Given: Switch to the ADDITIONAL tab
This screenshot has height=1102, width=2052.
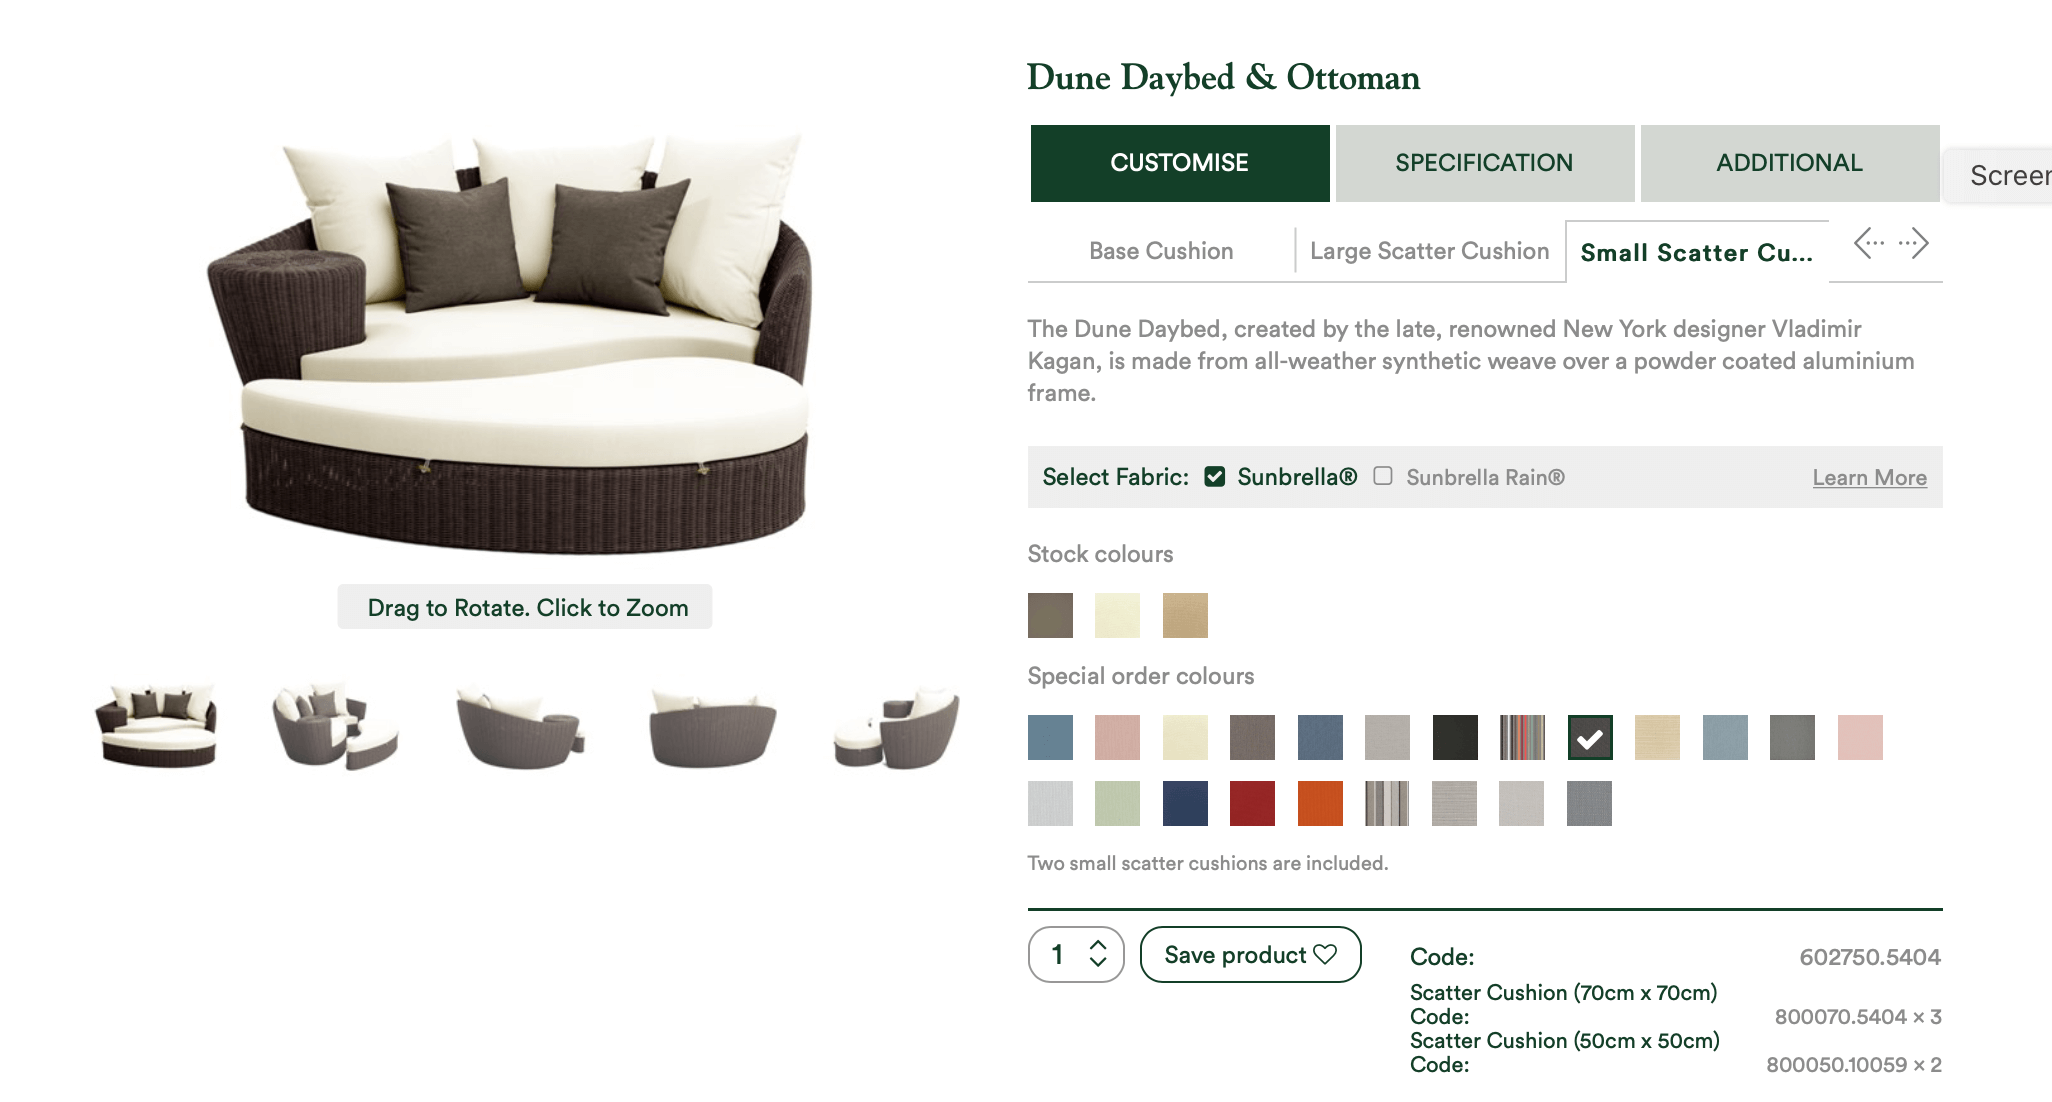Looking at the screenshot, I should [x=1790, y=163].
